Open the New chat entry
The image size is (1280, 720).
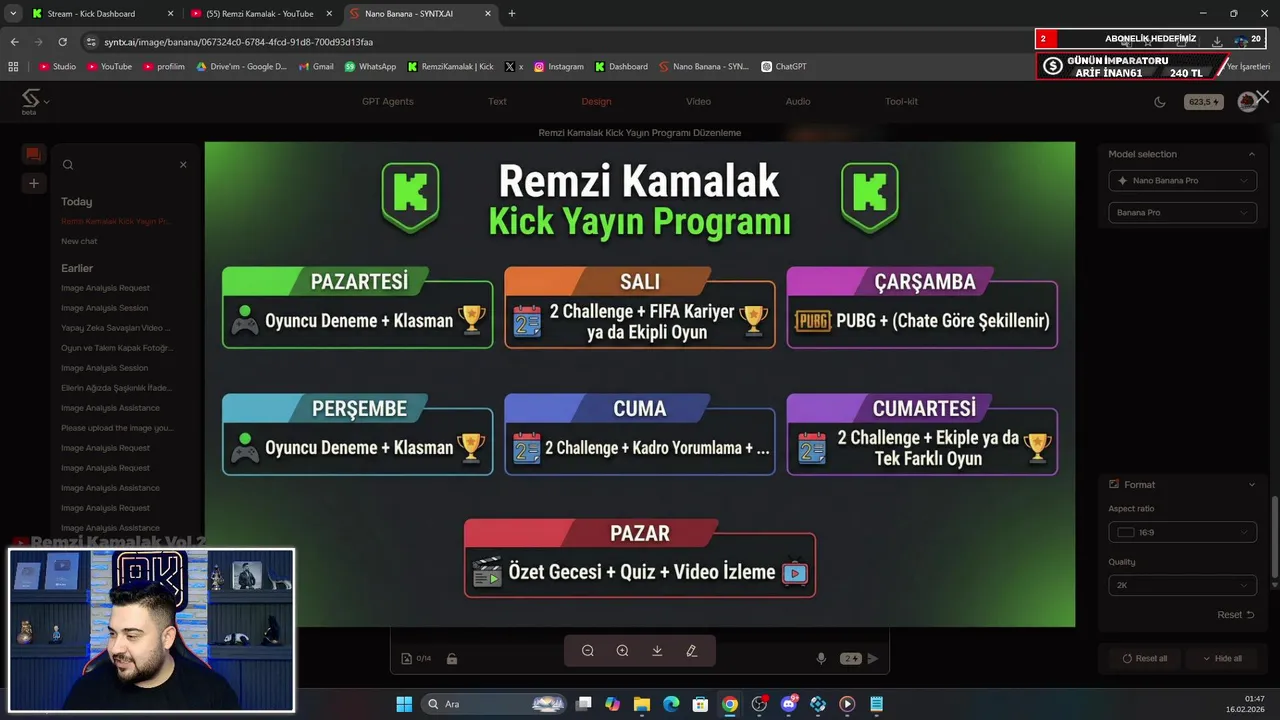[79, 241]
